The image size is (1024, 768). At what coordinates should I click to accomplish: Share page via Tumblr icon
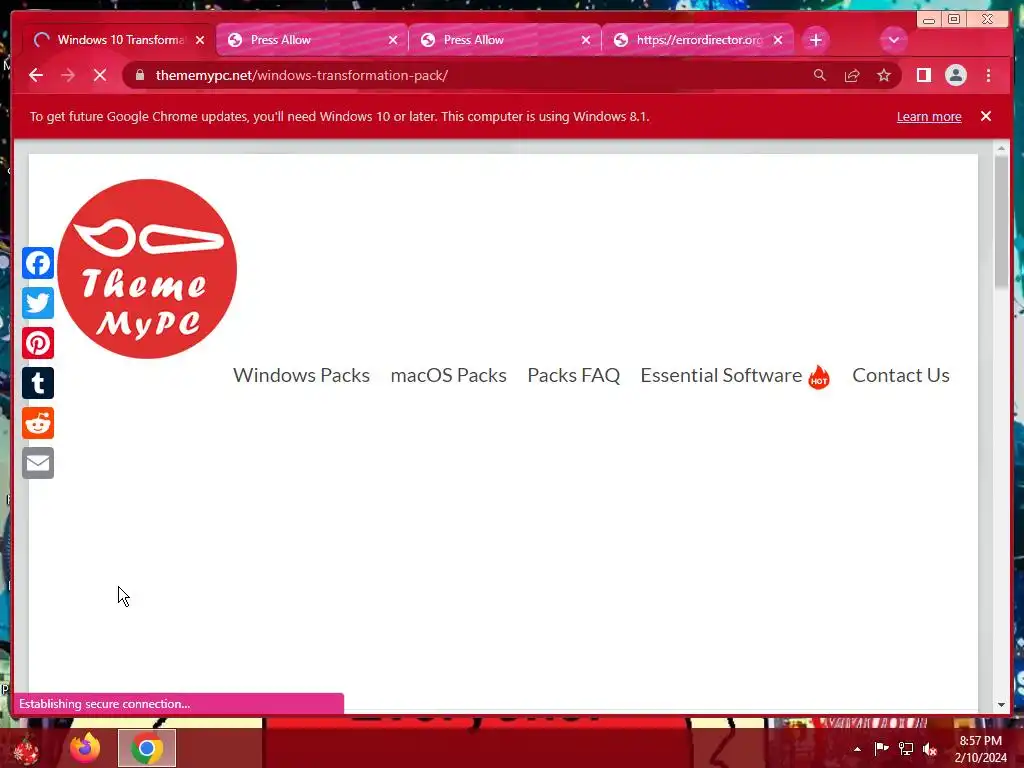tap(38, 383)
